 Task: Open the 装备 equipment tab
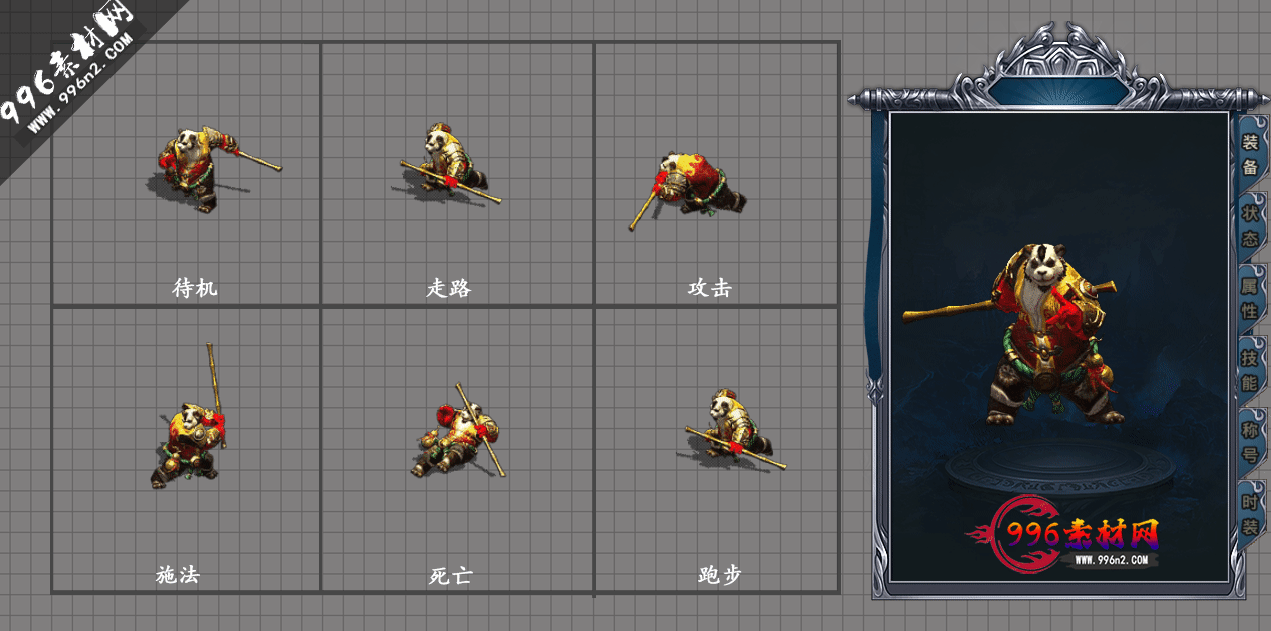pos(1250,154)
